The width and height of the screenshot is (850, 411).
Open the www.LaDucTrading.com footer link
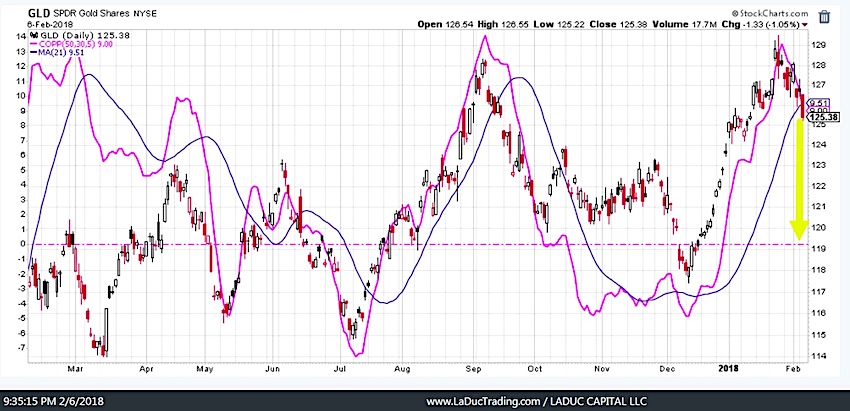pos(484,402)
